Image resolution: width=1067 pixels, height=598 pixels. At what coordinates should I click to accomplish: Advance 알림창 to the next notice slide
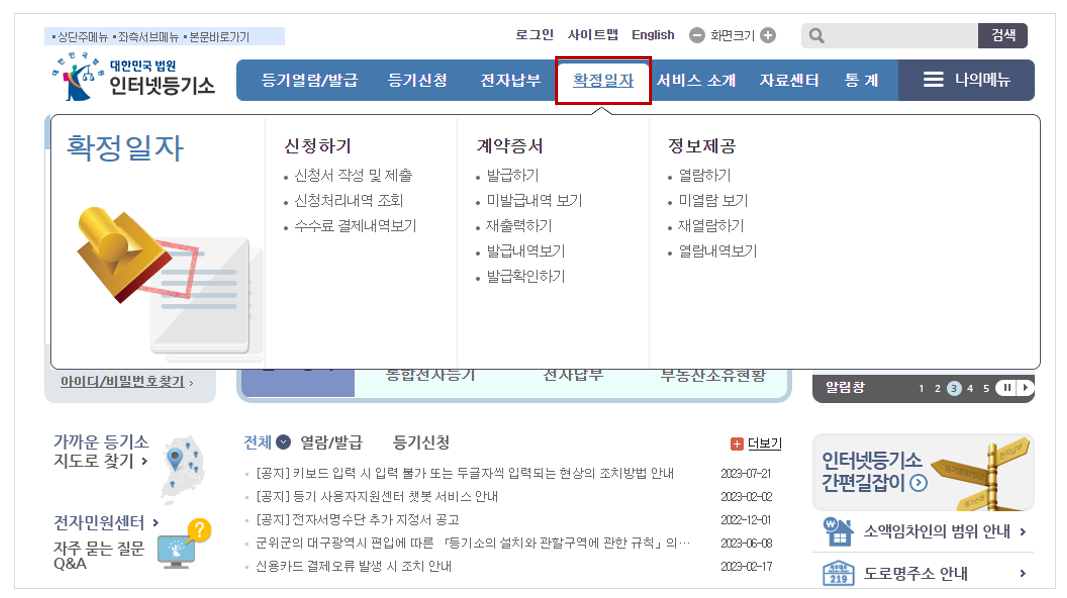[1027, 388]
